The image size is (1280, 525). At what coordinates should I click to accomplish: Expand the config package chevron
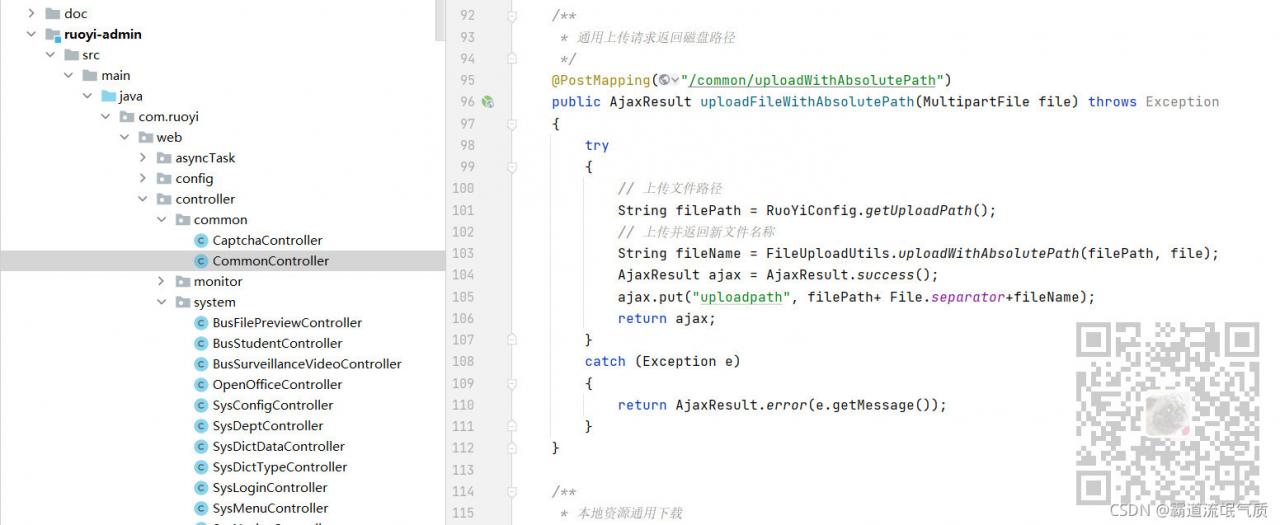tap(143, 179)
